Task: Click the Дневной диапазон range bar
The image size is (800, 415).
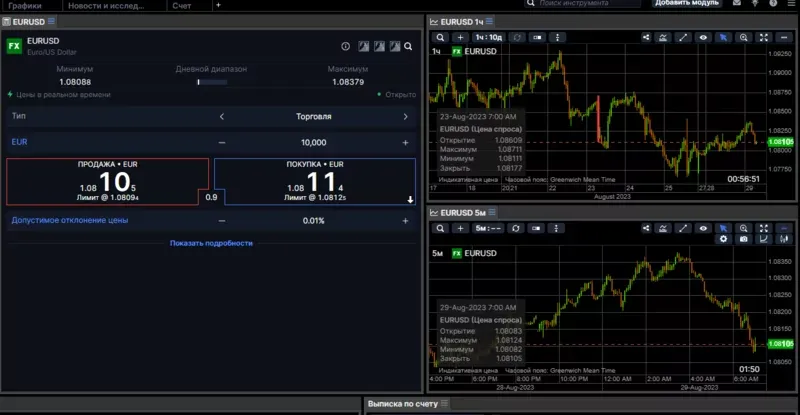Action: pos(212,82)
